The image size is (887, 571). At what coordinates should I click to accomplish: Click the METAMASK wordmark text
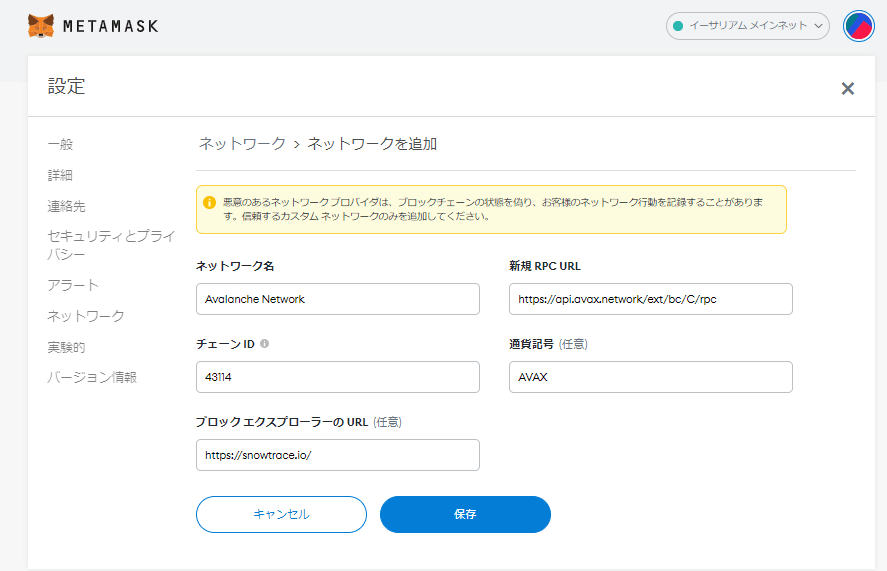pyautogui.click(x=111, y=26)
